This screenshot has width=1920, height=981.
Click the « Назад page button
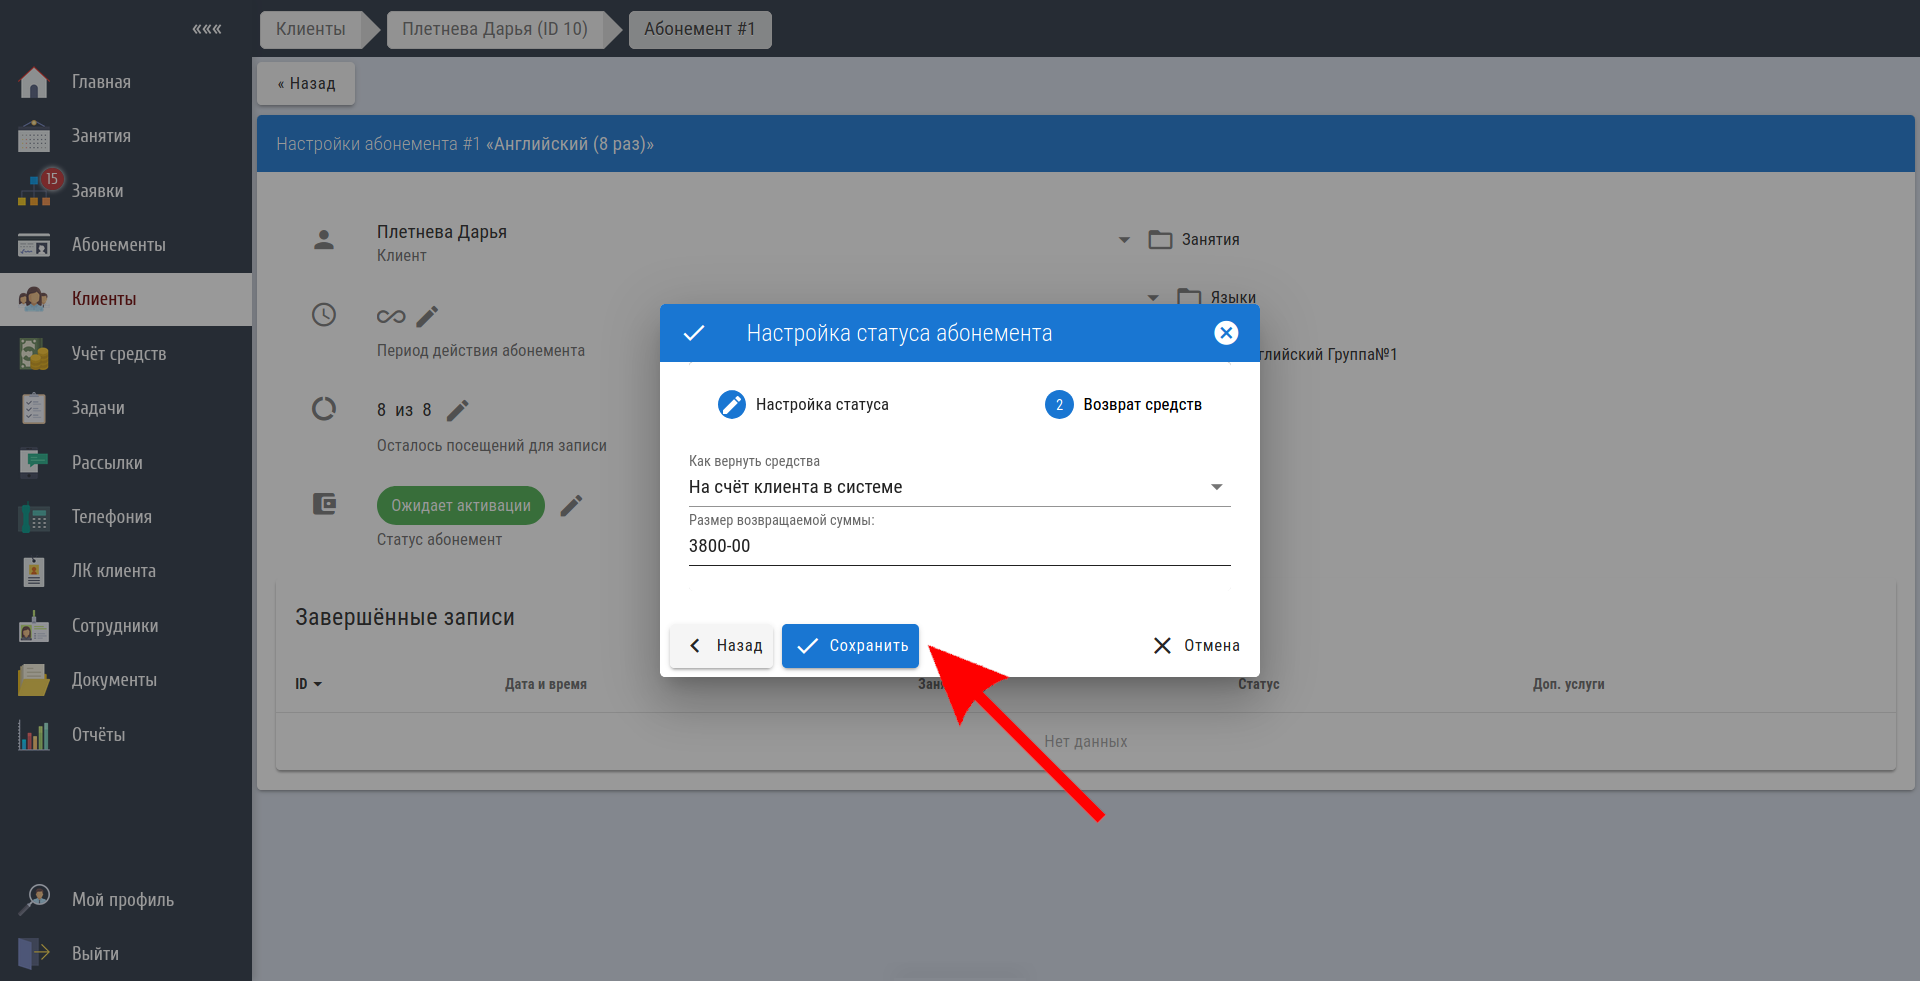point(306,84)
